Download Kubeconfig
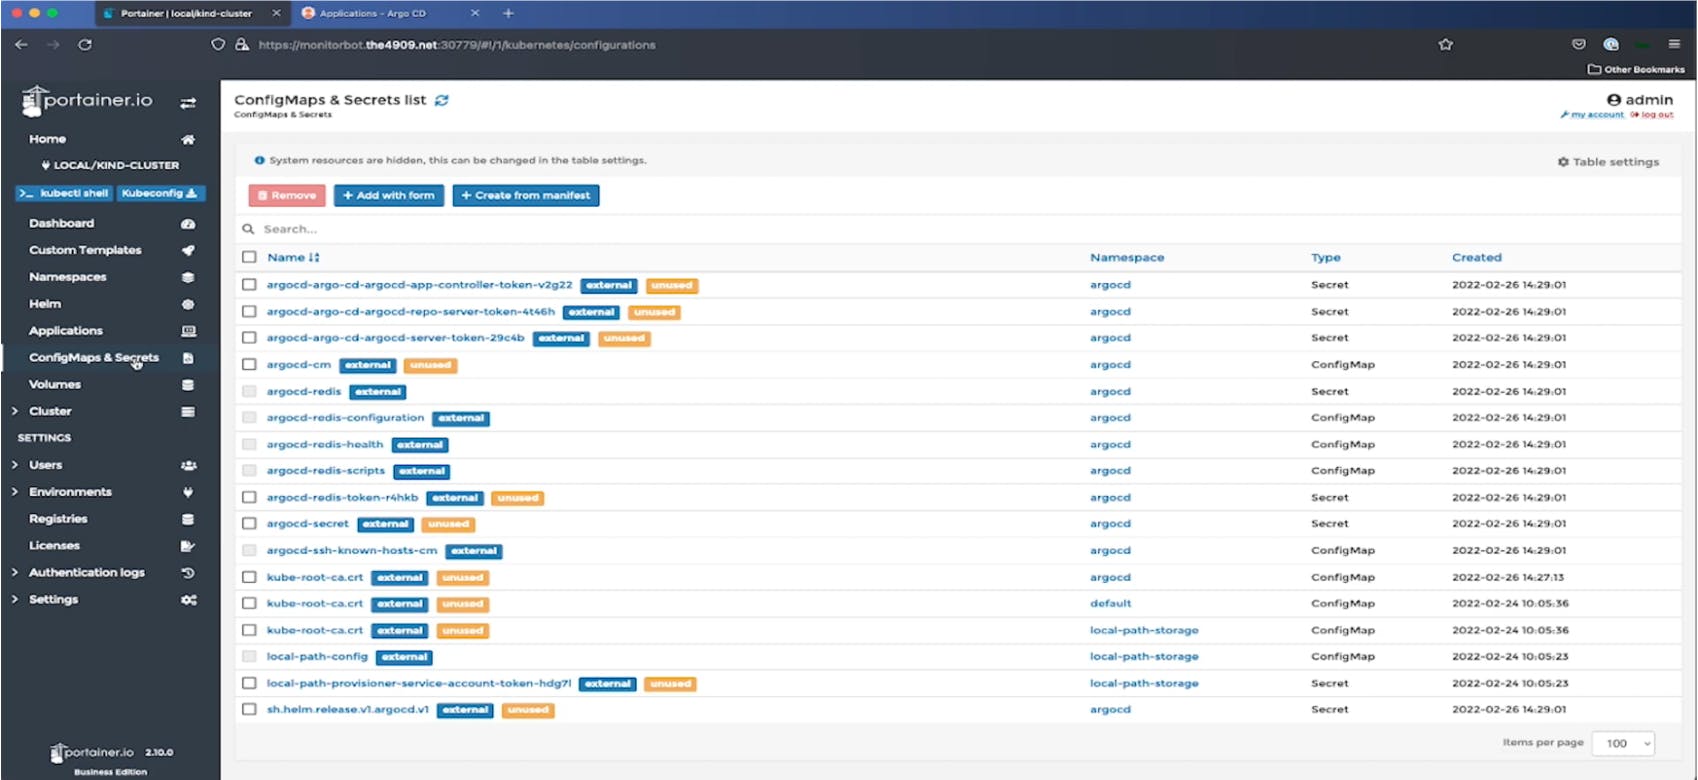Image resolution: width=1698 pixels, height=780 pixels. coord(161,194)
